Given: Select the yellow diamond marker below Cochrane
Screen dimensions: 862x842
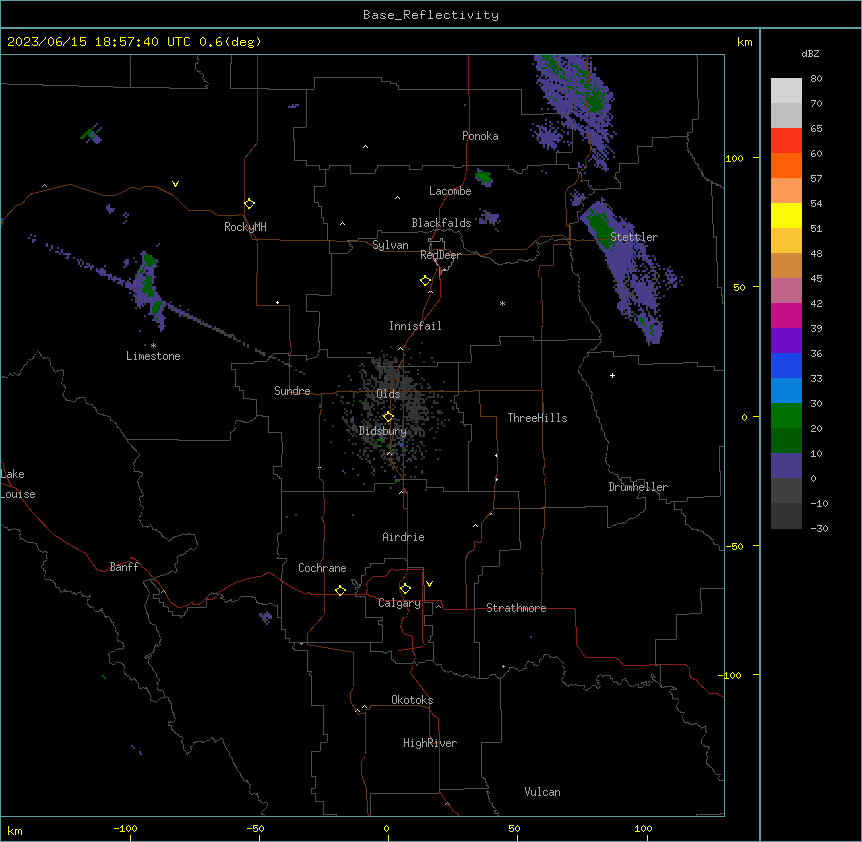Looking at the screenshot, I should [340, 590].
